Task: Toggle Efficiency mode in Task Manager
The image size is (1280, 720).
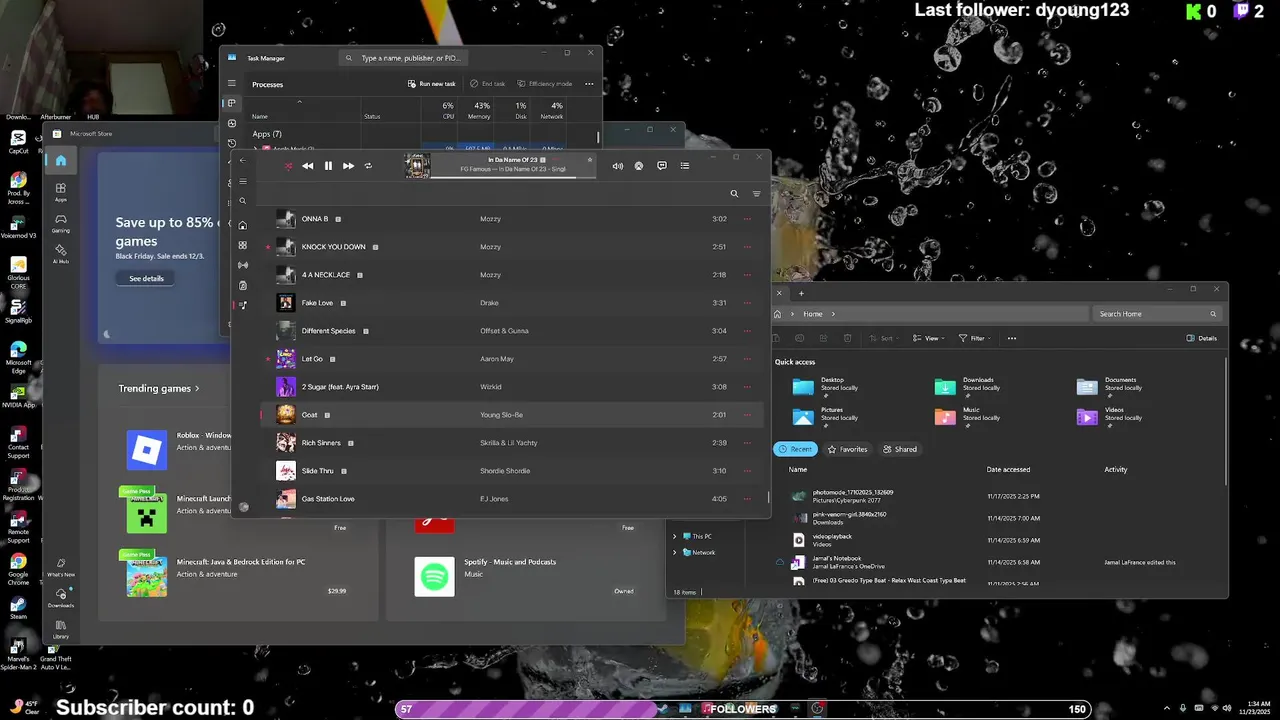Action: click(545, 84)
